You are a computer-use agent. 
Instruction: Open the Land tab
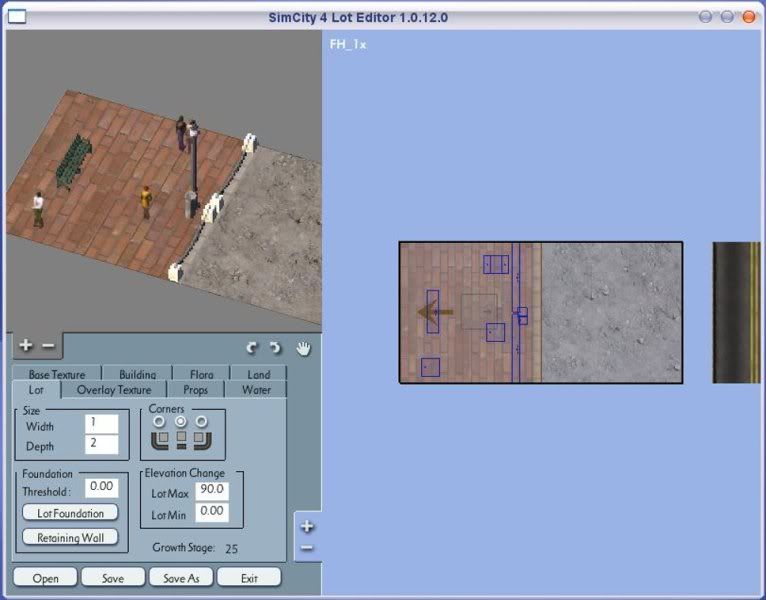pyautogui.click(x=258, y=374)
